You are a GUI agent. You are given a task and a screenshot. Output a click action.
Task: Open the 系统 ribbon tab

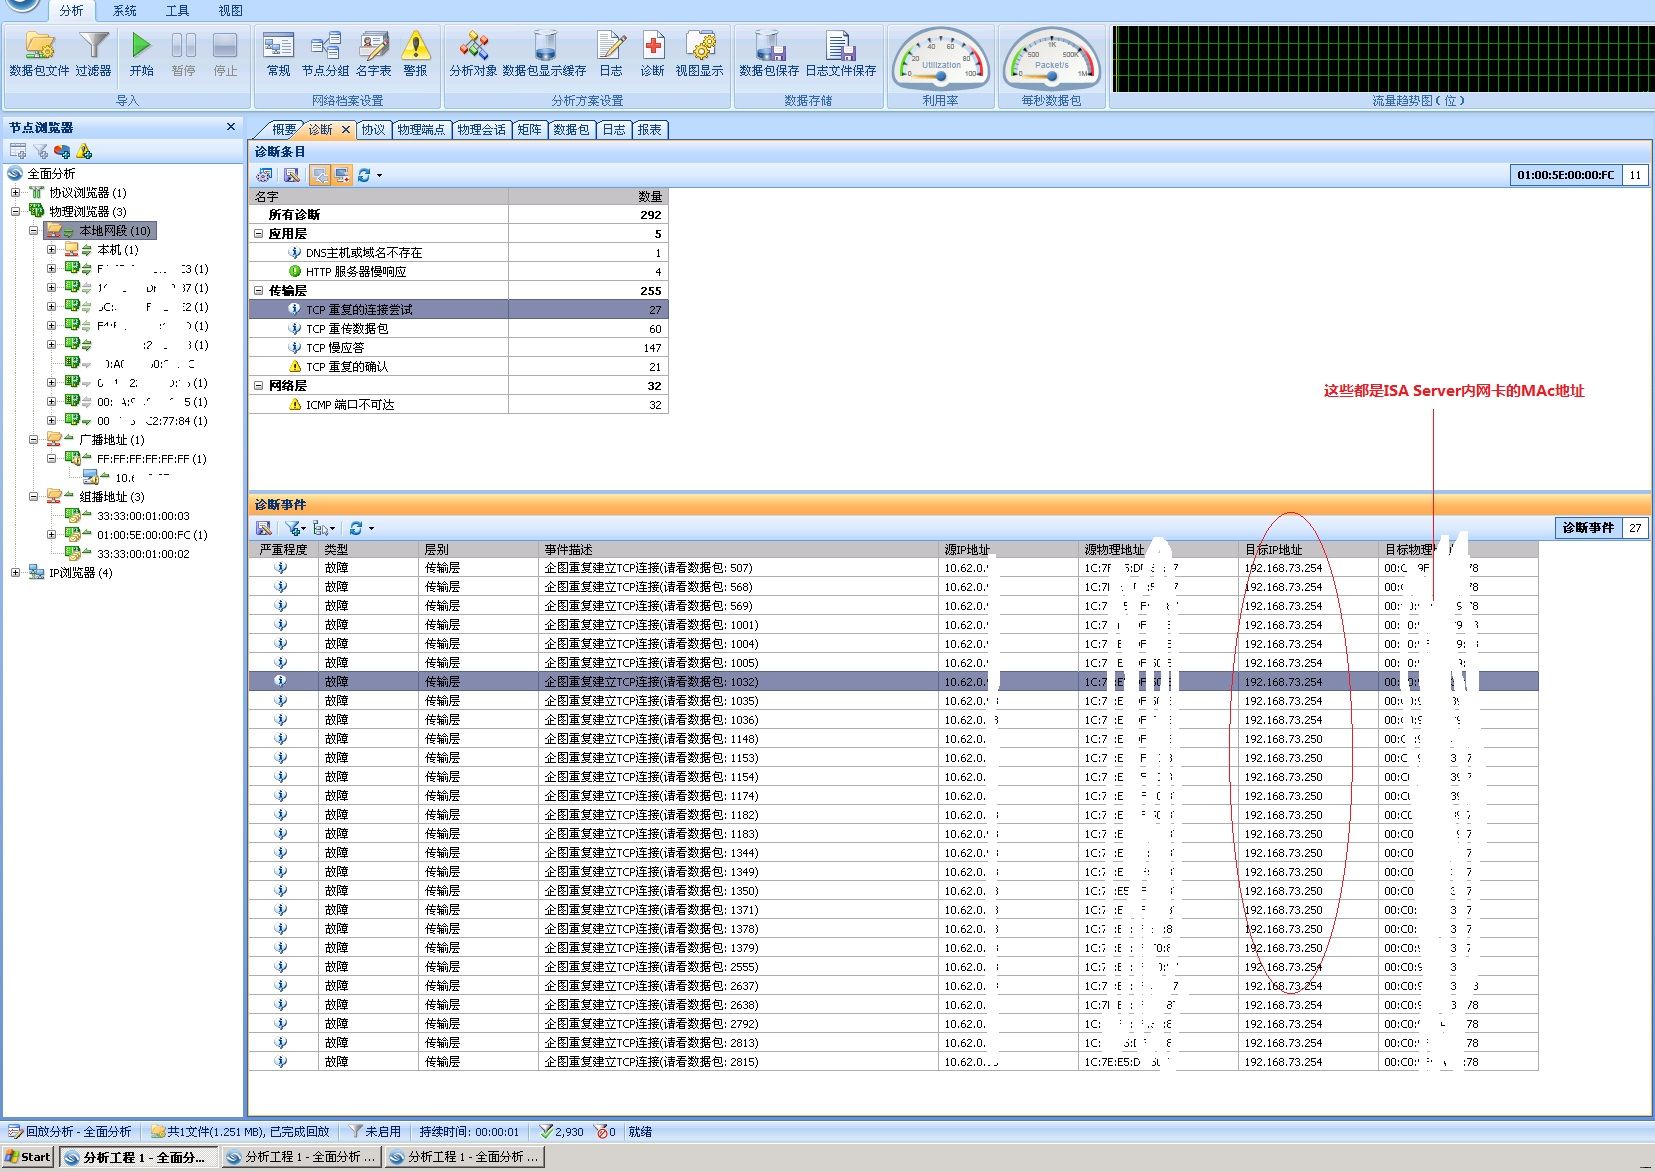pyautogui.click(x=124, y=11)
